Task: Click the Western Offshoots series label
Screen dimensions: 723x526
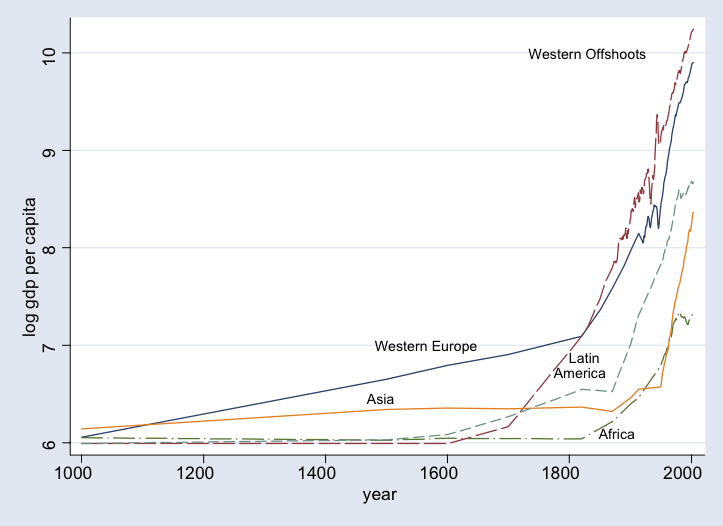Action: click(x=587, y=54)
